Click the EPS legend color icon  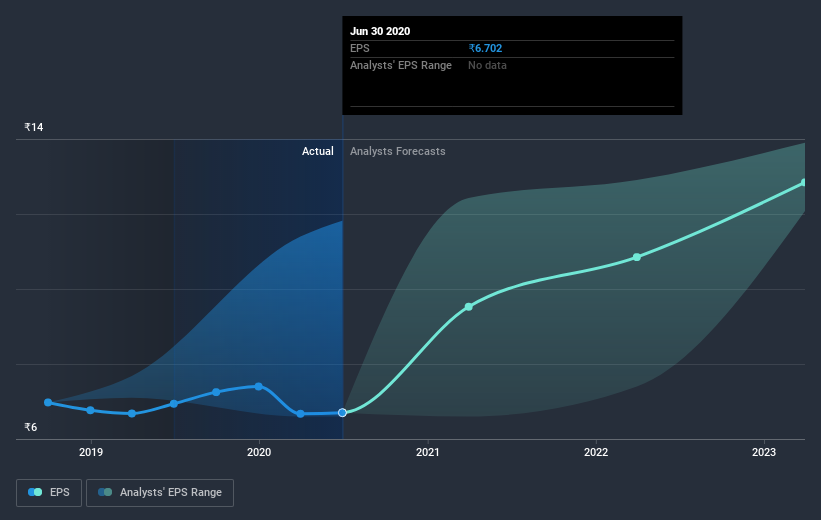(35, 492)
